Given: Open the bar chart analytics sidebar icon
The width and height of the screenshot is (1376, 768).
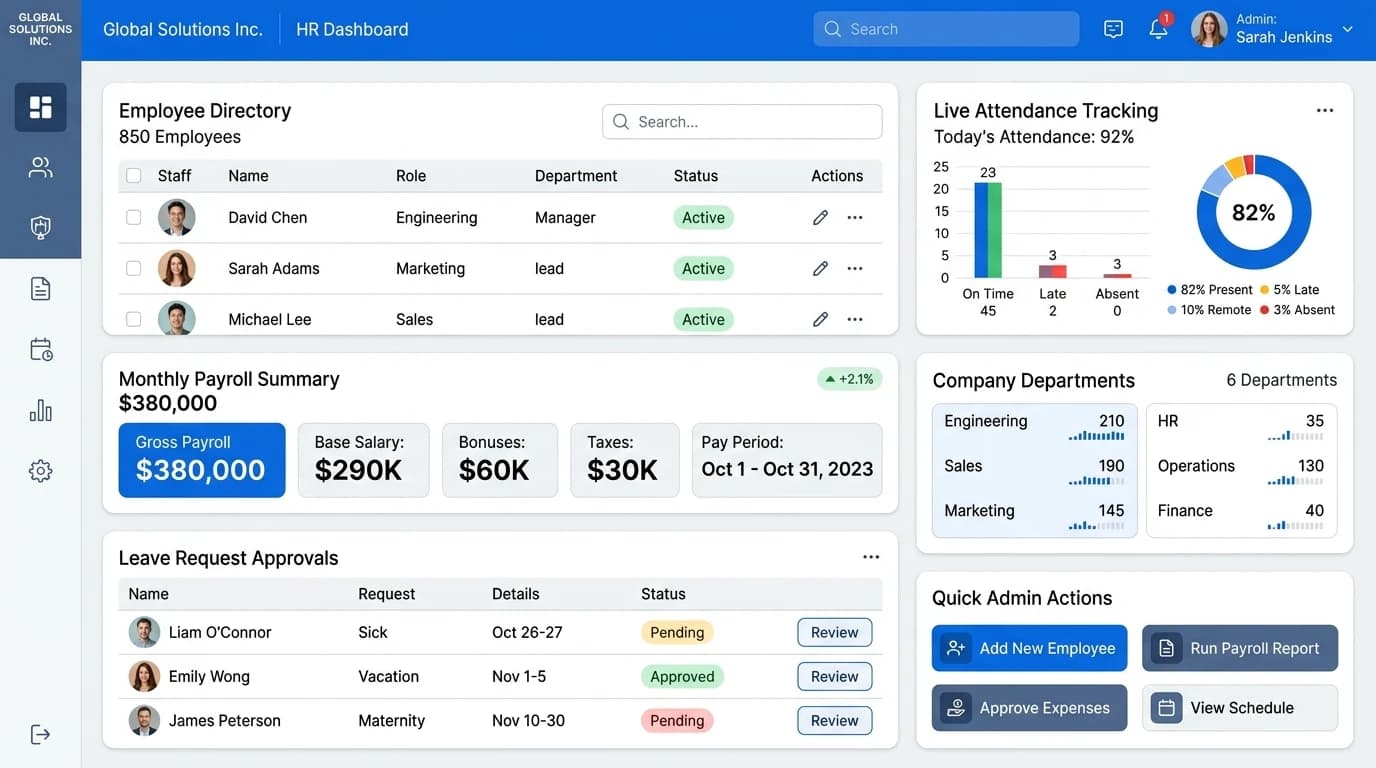Looking at the screenshot, I should pyautogui.click(x=41, y=410).
